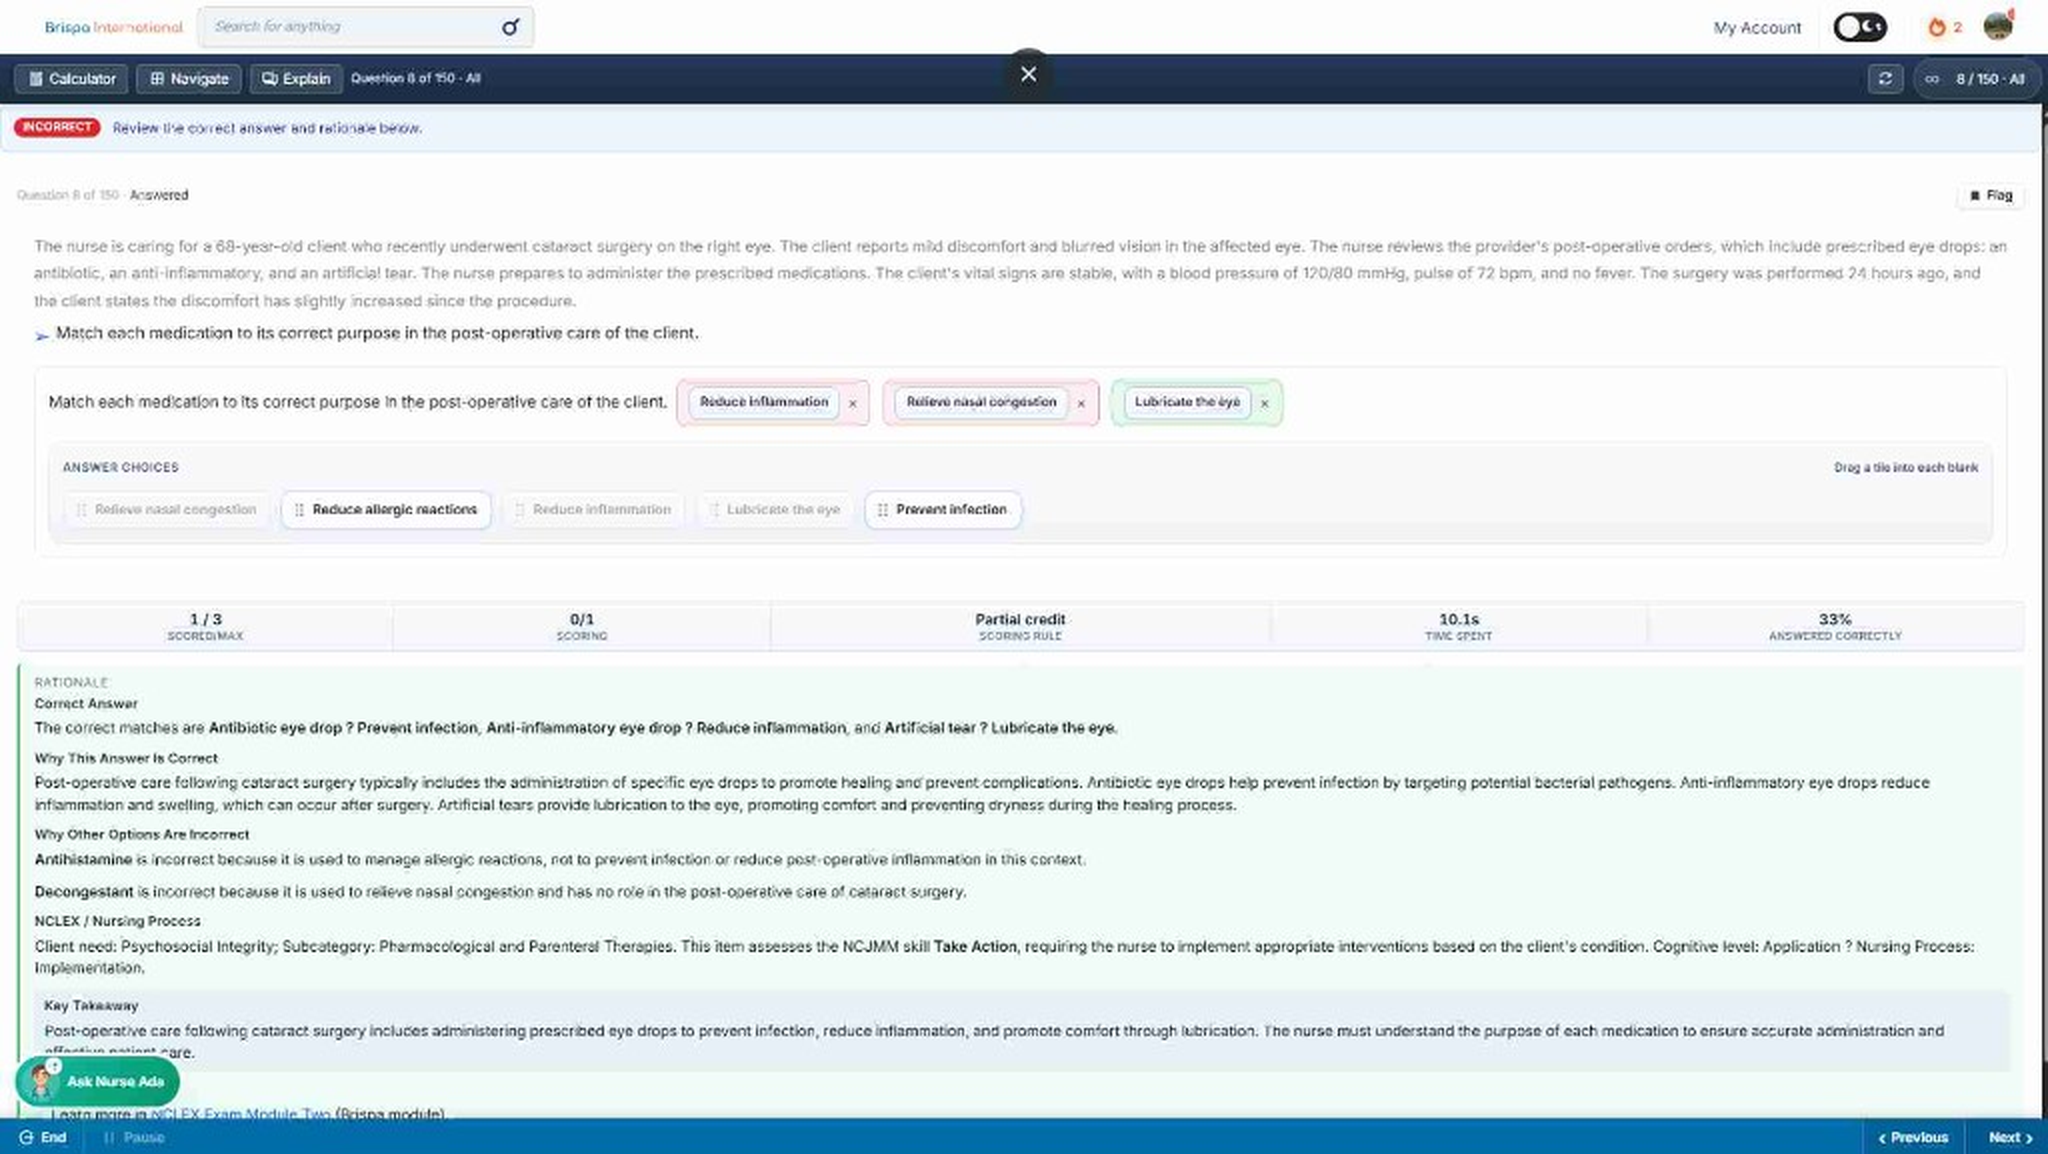Open the user profile avatar
This screenshot has height=1154, width=2048.
[1998, 26]
